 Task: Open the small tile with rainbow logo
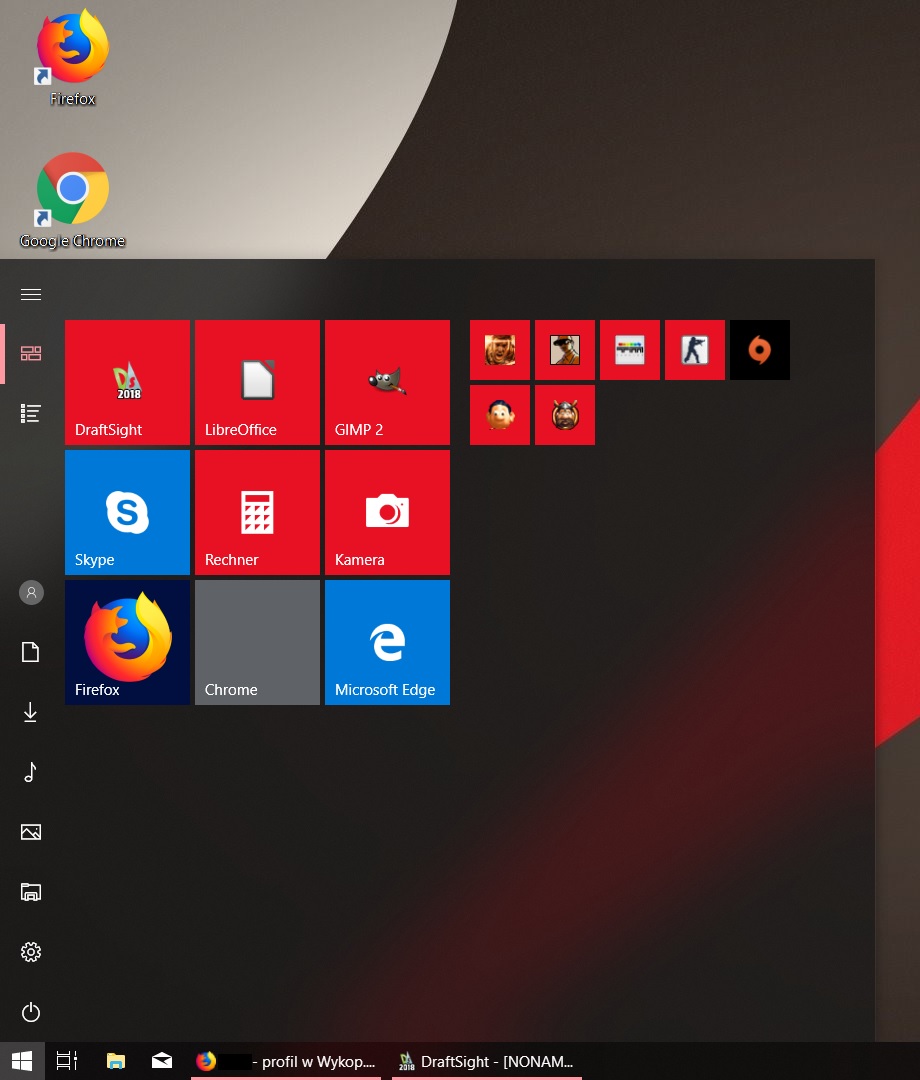[630, 350]
